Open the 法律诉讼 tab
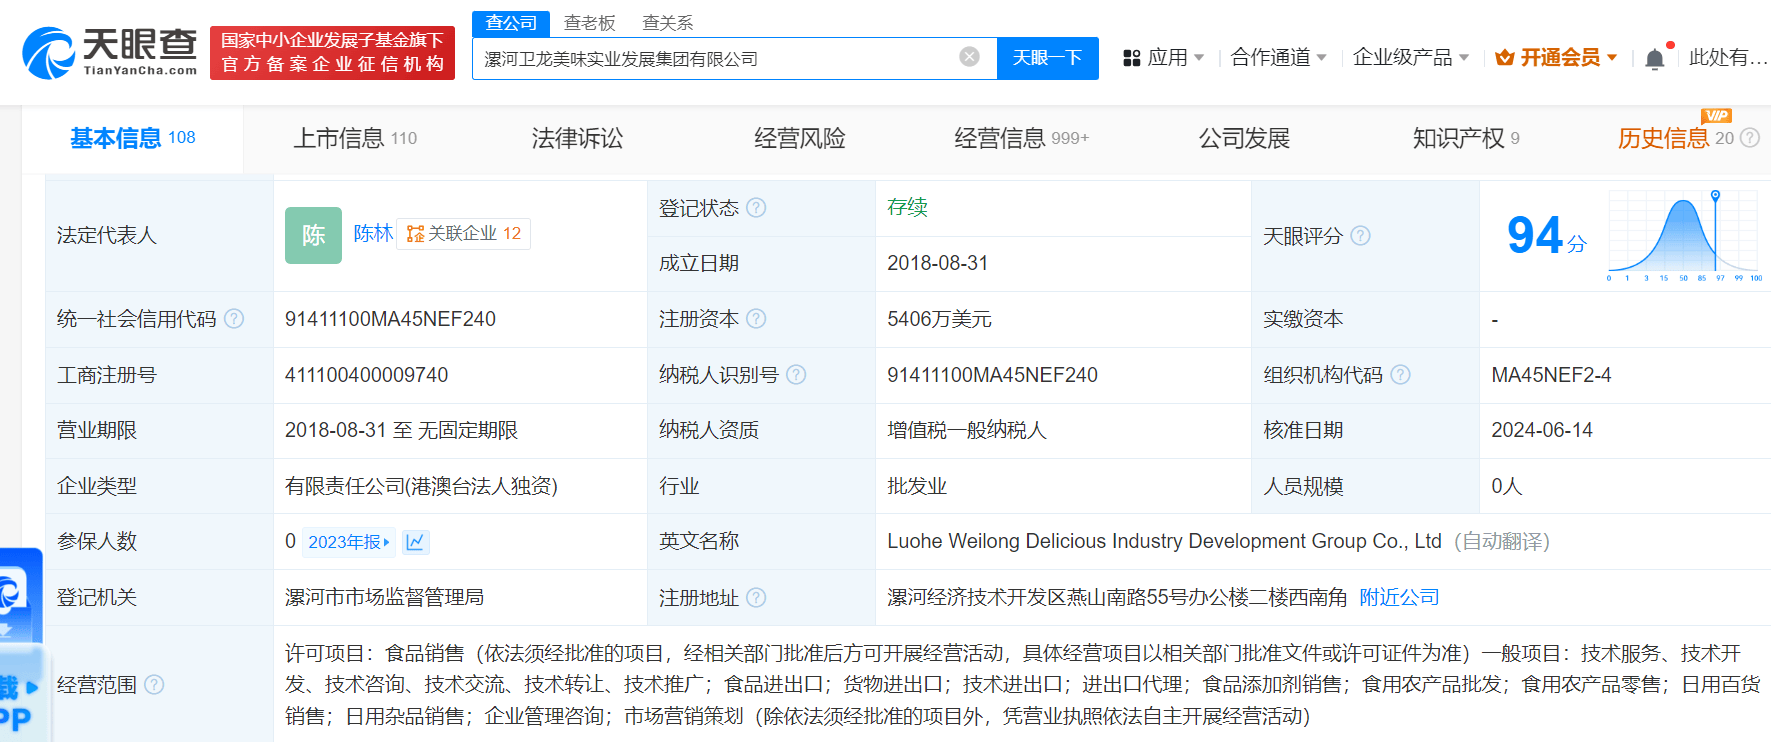 tap(577, 138)
